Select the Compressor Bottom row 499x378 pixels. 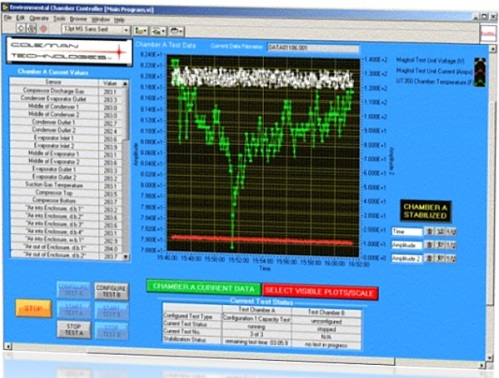67,201
